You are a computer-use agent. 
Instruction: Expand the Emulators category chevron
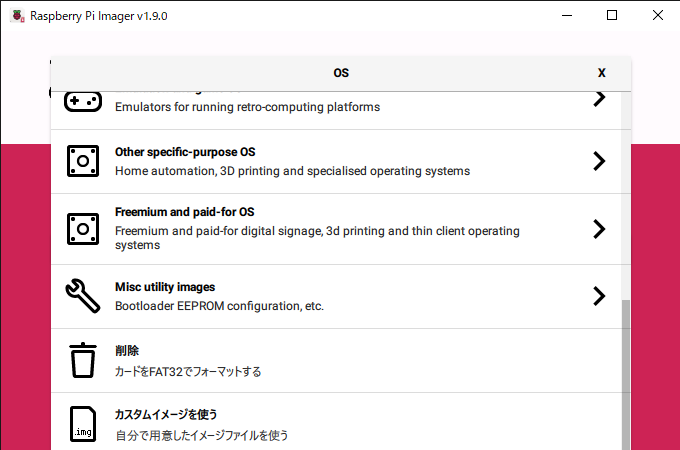(599, 99)
